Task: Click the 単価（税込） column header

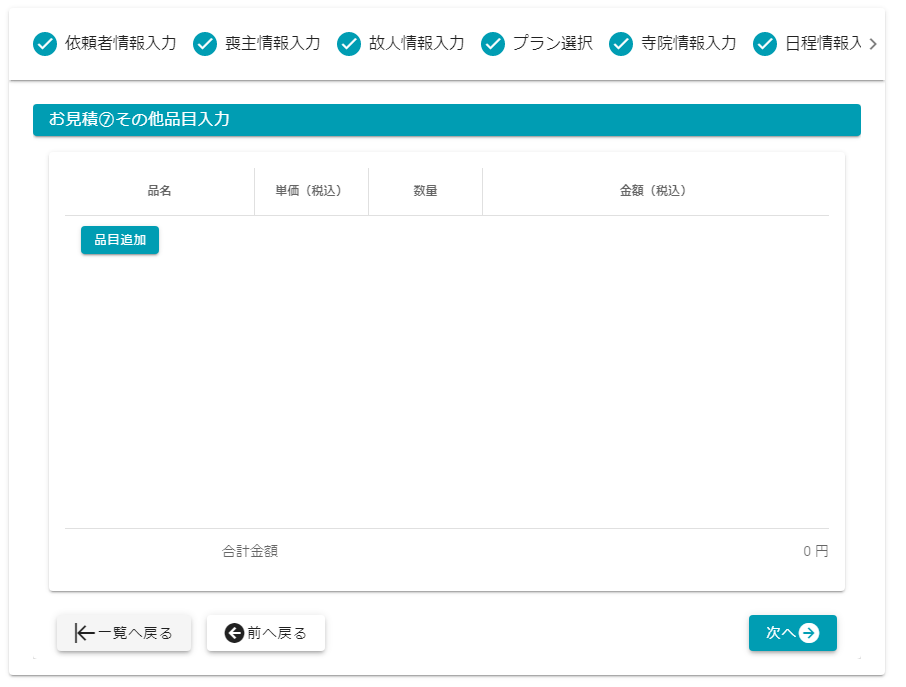Action: coord(311,191)
